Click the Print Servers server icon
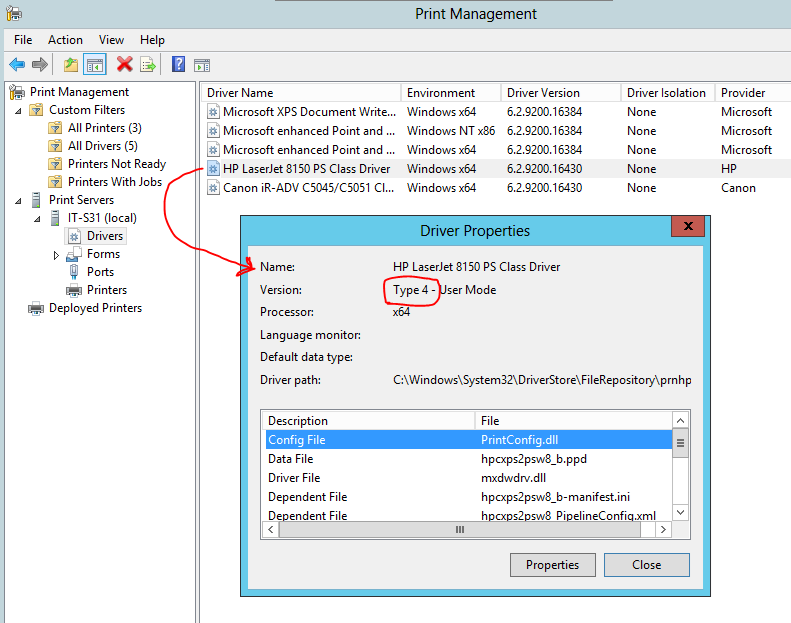 (x=36, y=200)
